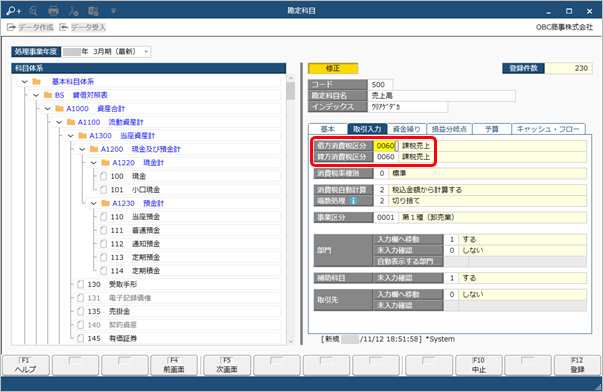Click the F10 中止 button

(x=479, y=365)
